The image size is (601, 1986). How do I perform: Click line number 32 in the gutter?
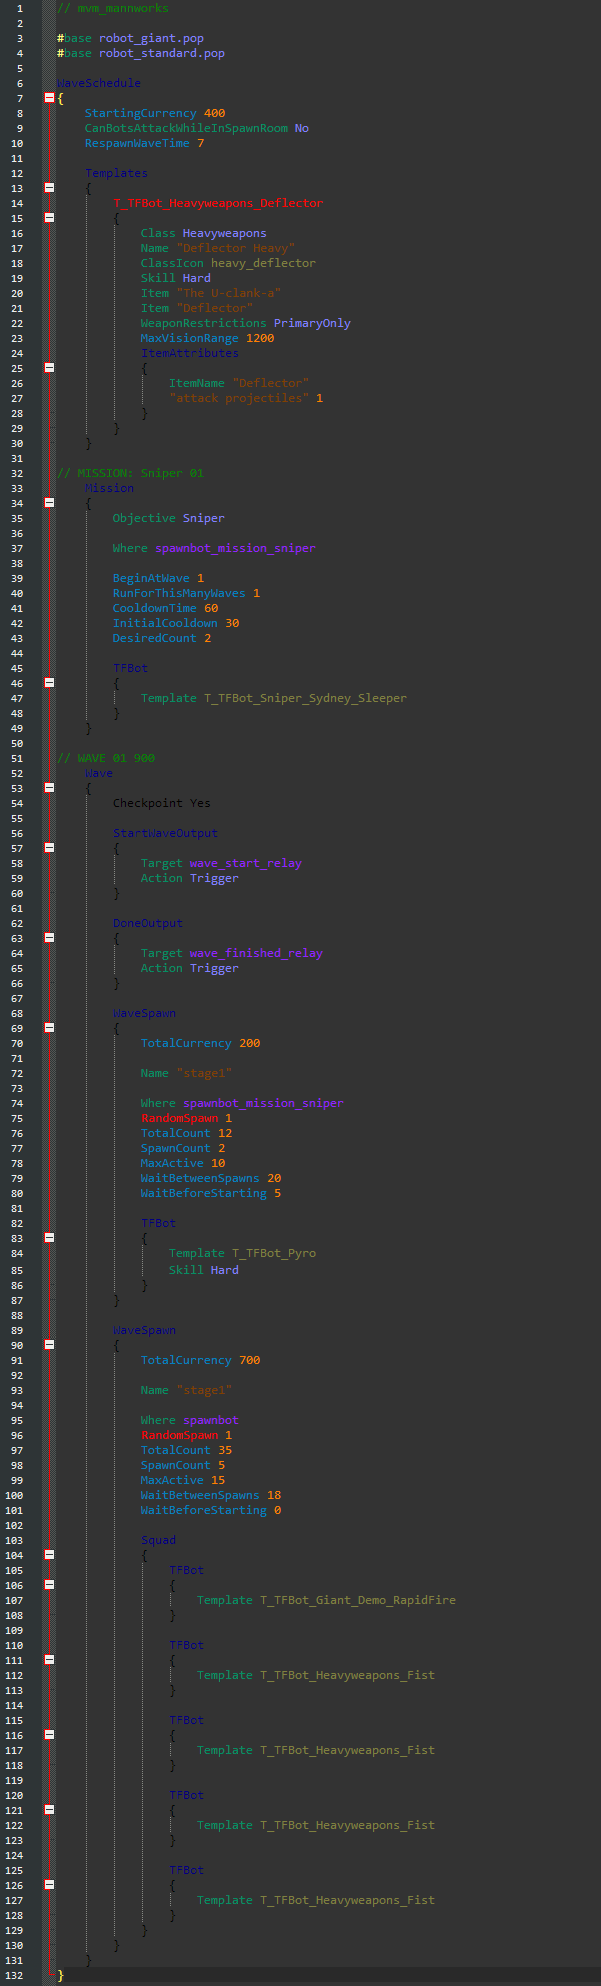click(x=19, y=473)
